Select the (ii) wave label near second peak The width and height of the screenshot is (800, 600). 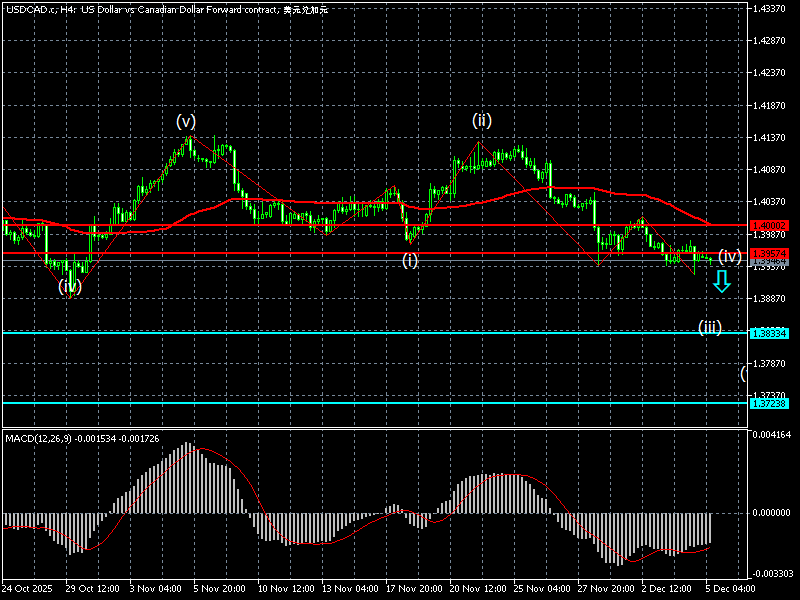482,121
